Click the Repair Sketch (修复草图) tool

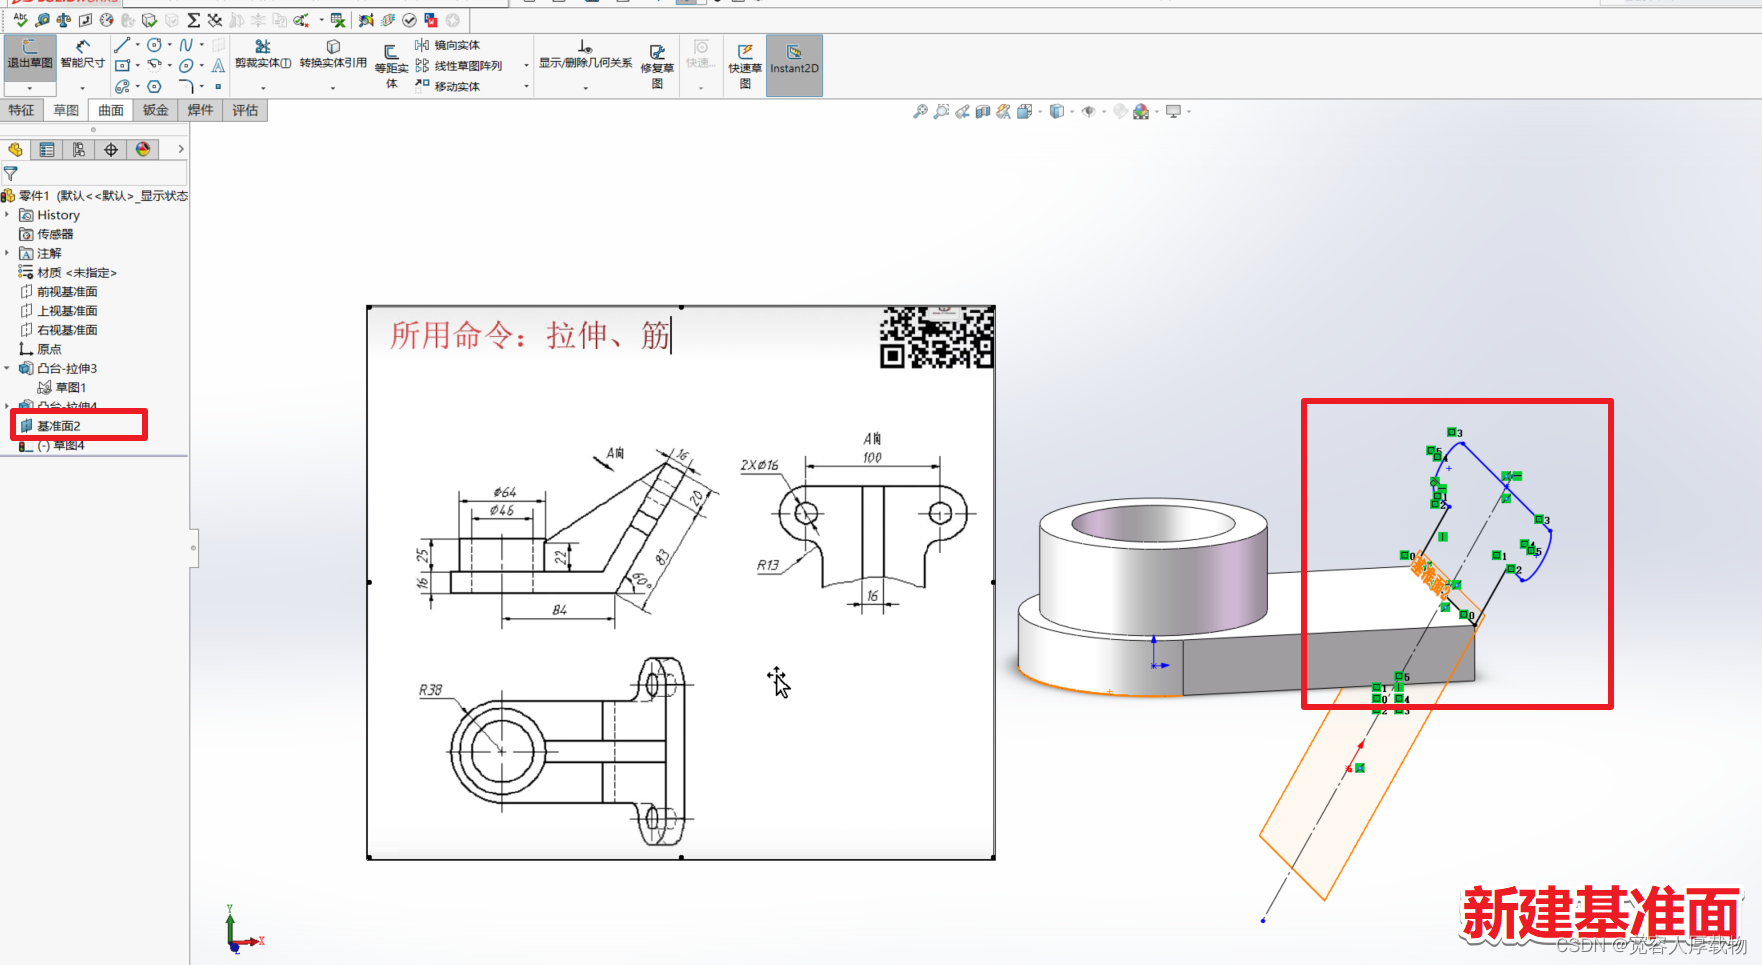tap(657, 66)
